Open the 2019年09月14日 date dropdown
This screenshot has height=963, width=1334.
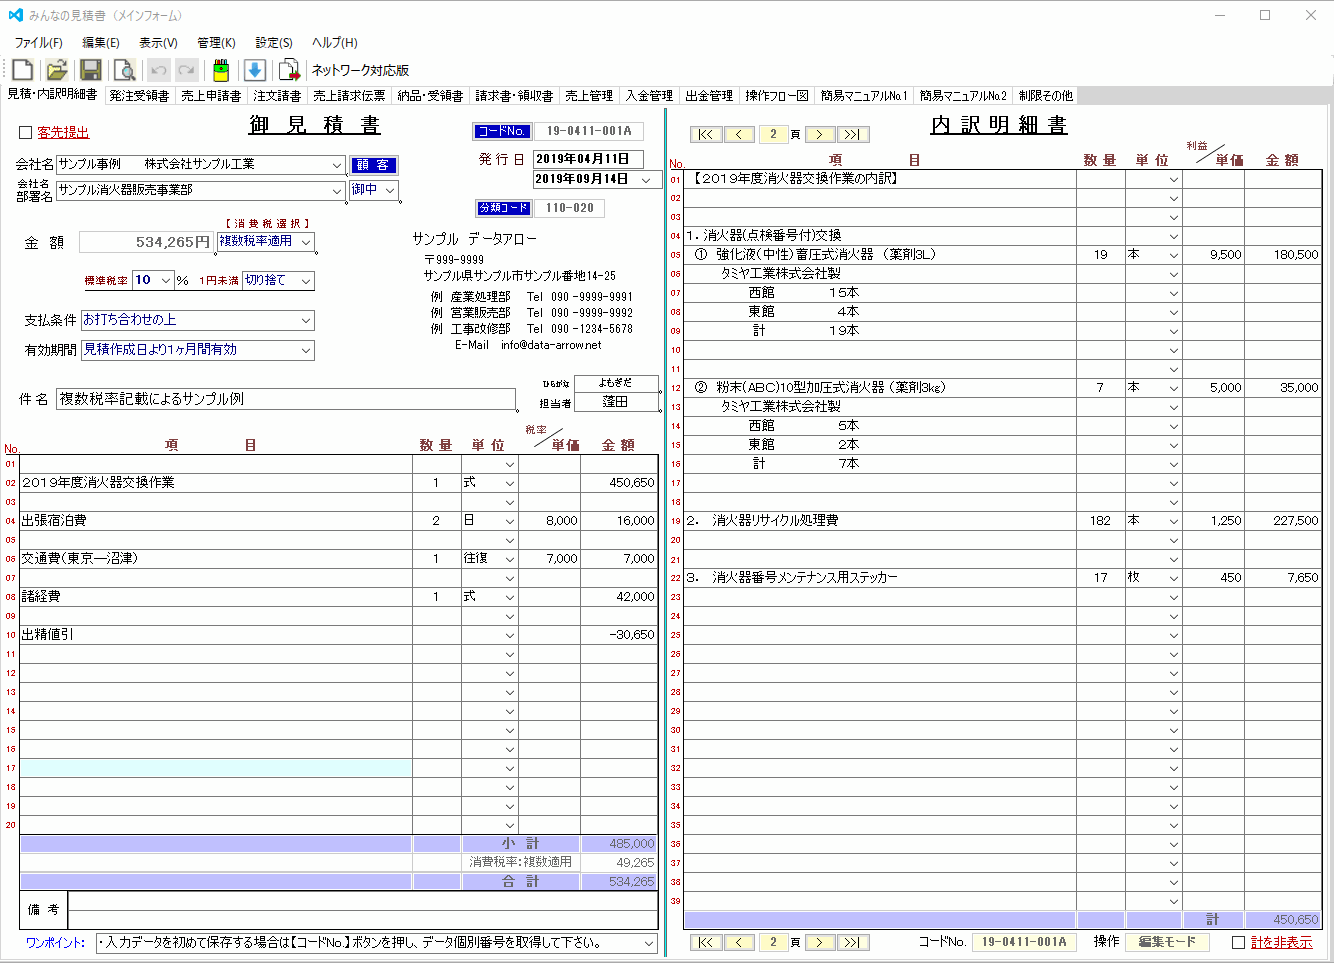pyautogui.click(x=646, y=180)
